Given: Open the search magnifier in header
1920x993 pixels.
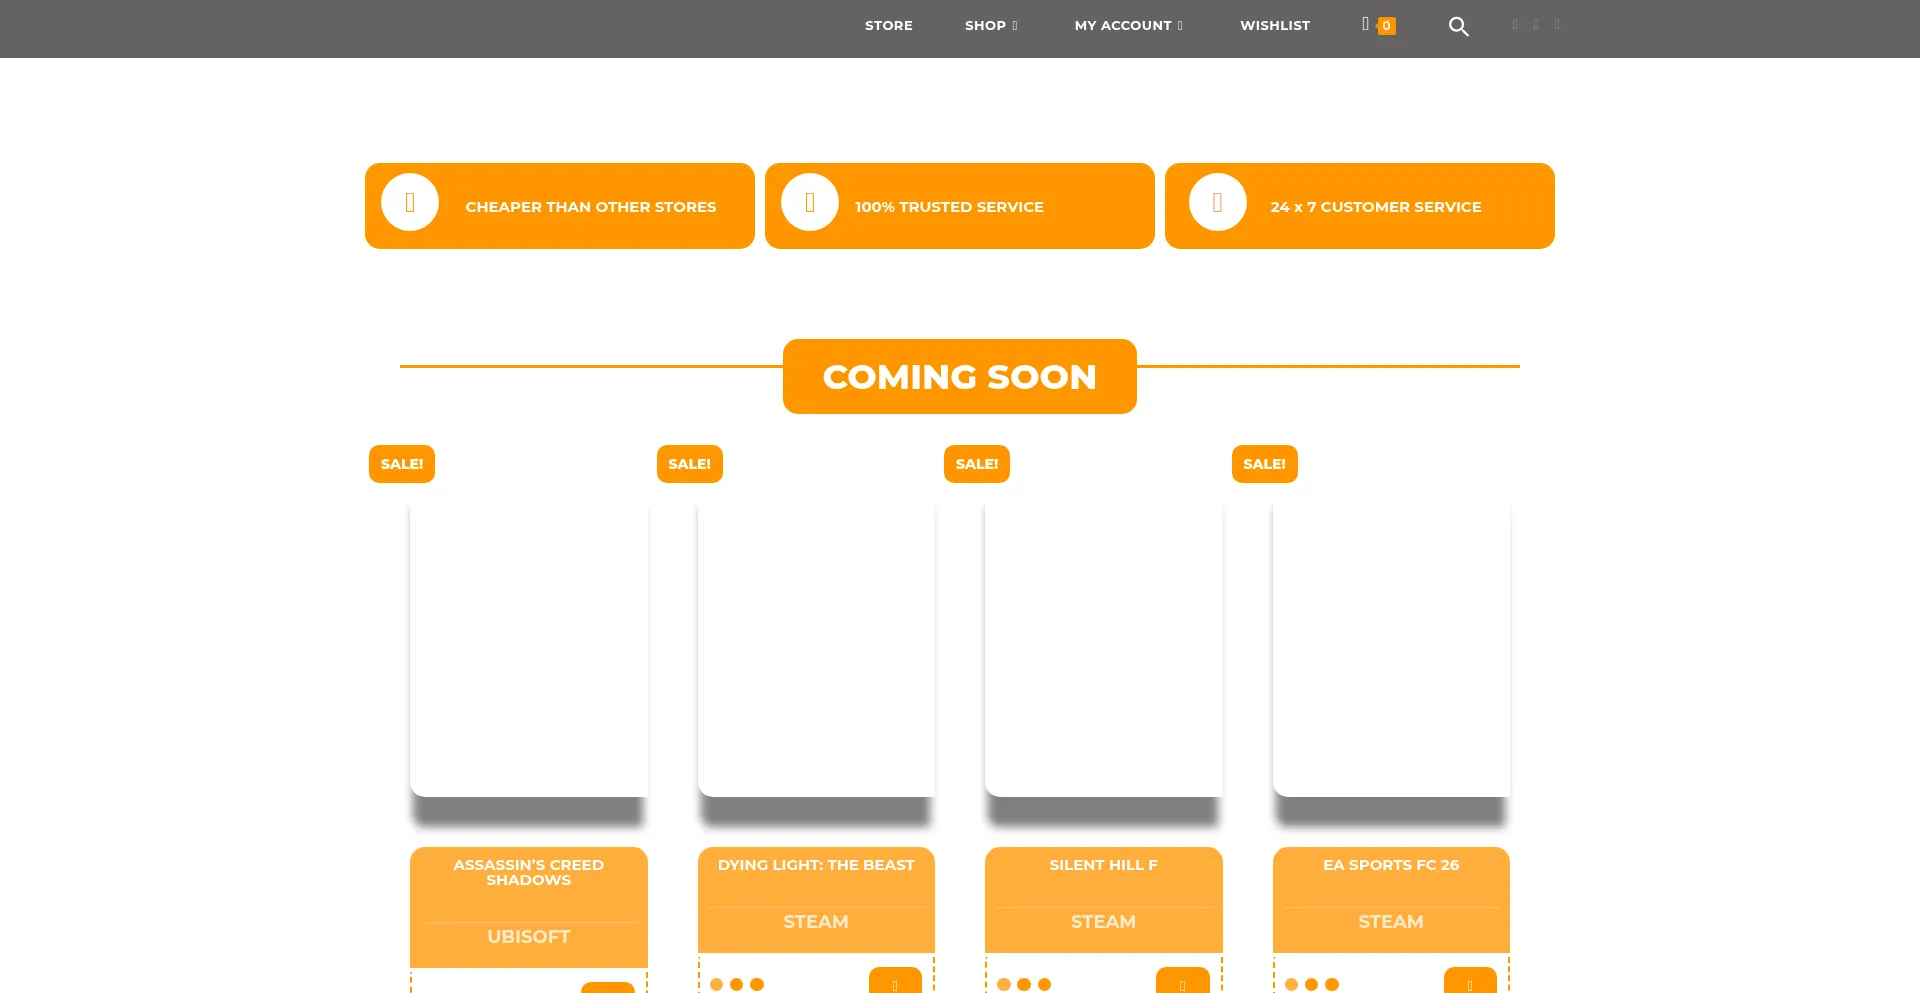Looking at the screenshot, I should coord(1458,27).
